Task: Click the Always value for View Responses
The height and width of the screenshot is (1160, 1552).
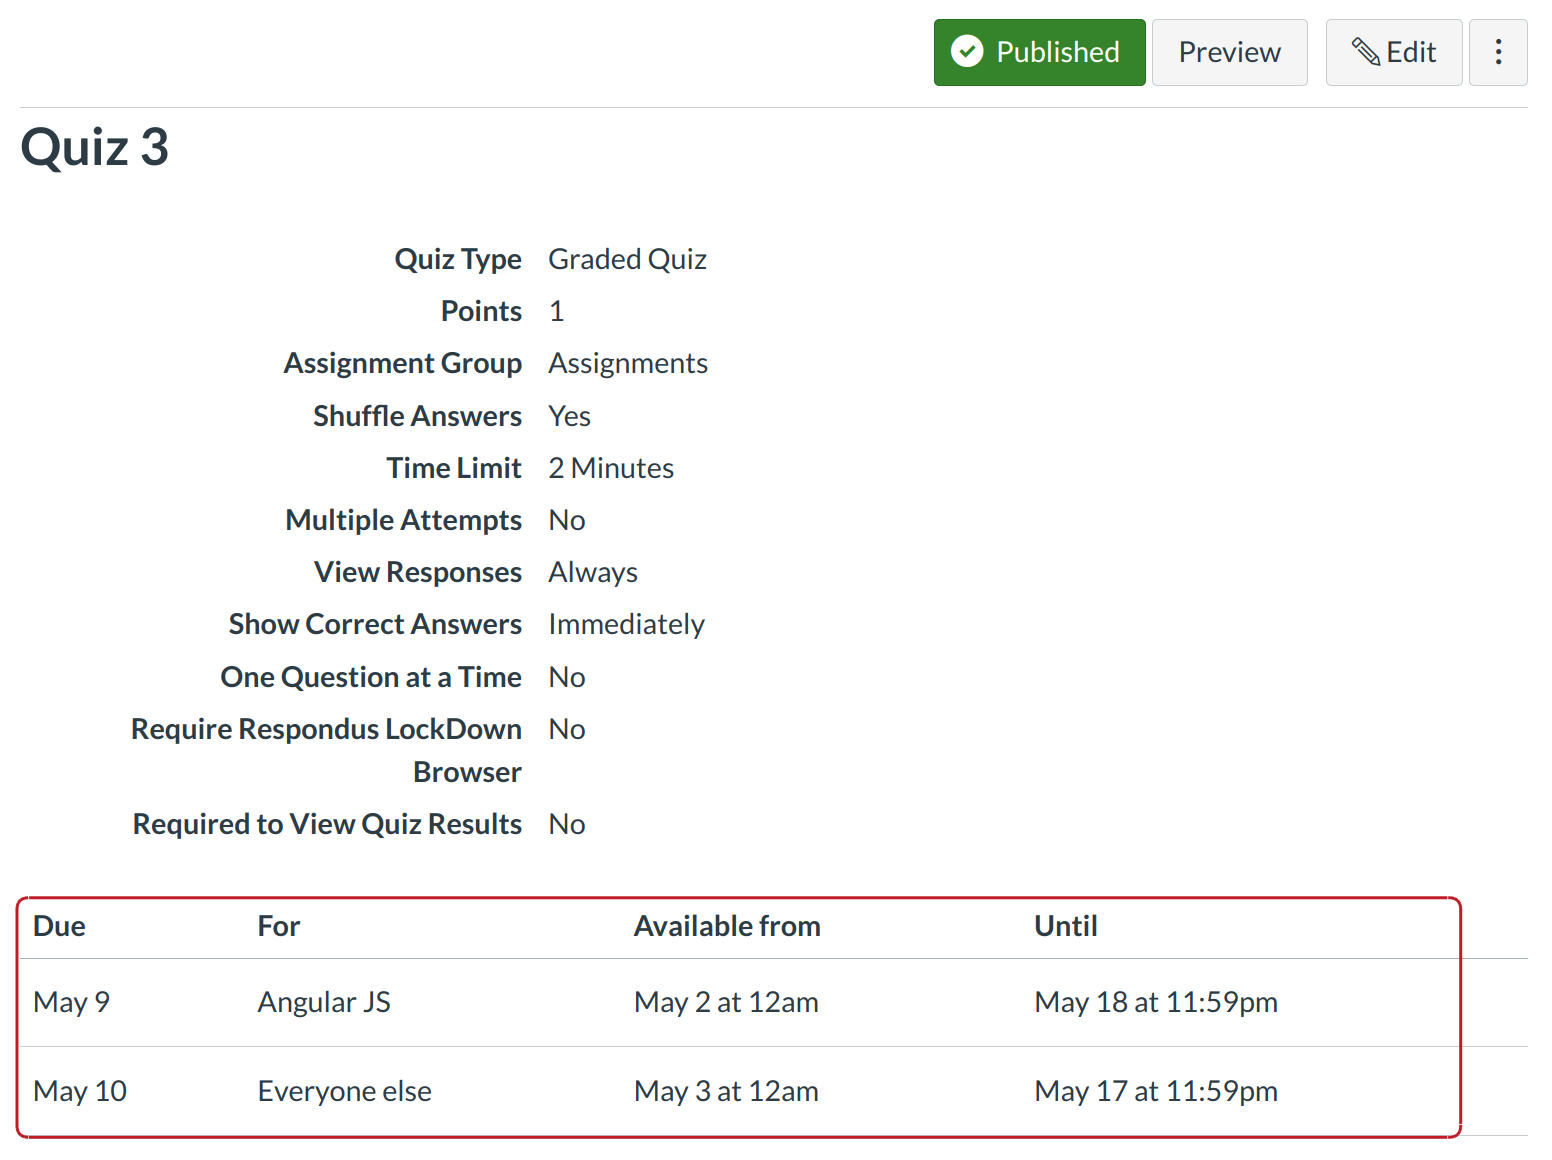Action: (592, 572)
